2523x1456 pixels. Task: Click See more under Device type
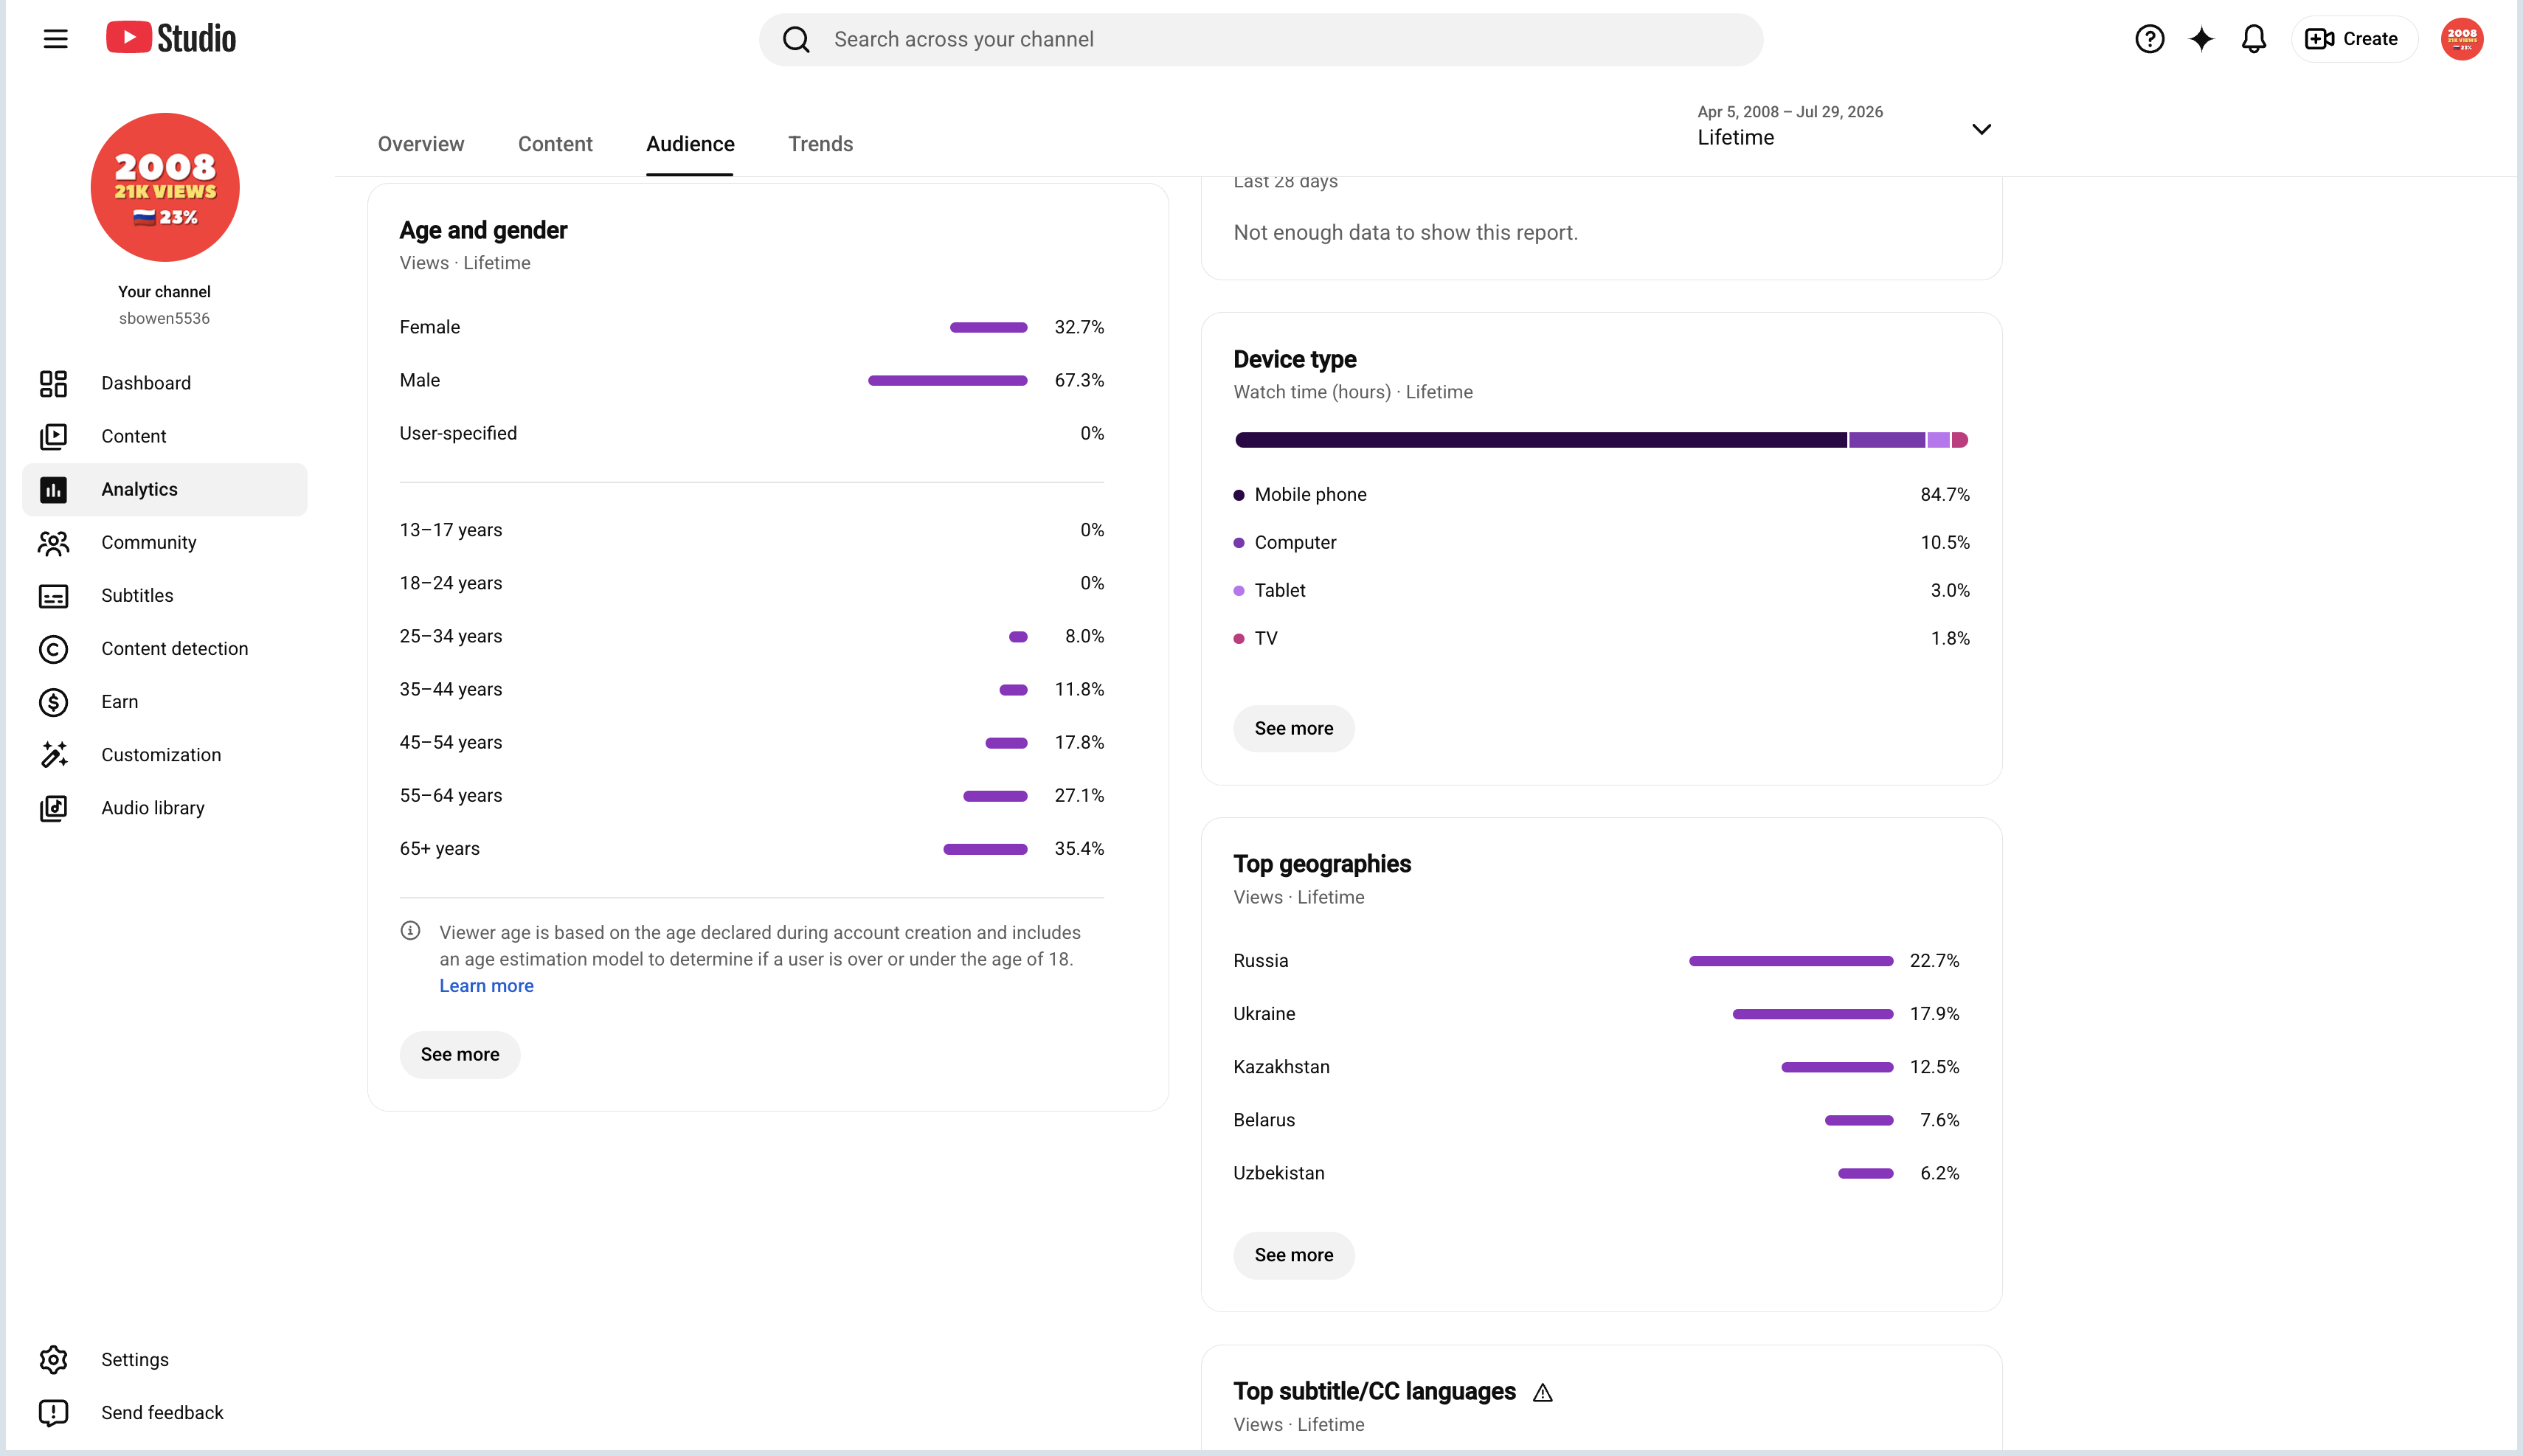point(1293,729)
